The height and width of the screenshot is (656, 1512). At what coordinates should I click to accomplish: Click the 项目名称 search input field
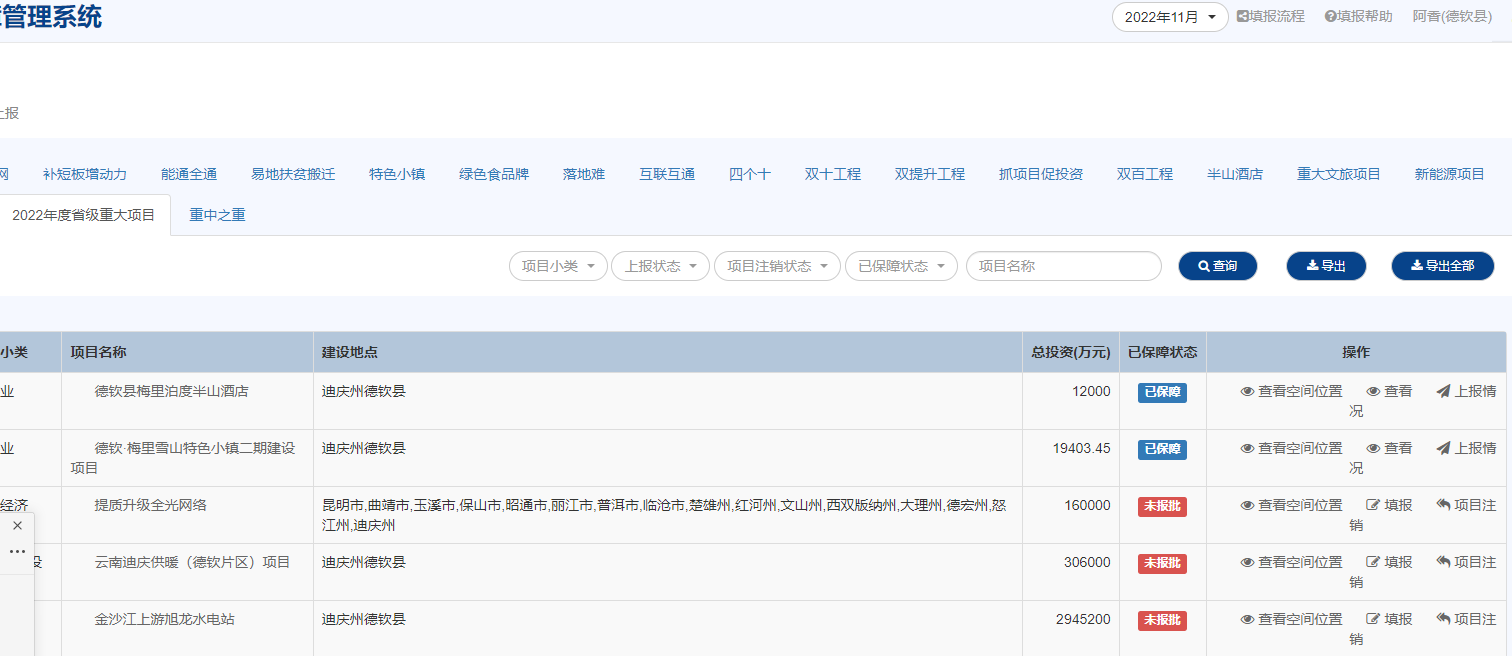[x=1063, y=266]
